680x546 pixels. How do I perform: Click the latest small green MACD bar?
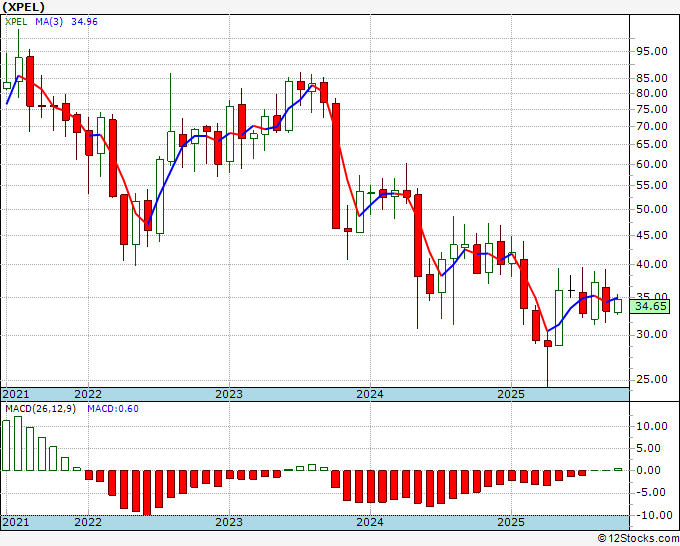tap(618, 469)
